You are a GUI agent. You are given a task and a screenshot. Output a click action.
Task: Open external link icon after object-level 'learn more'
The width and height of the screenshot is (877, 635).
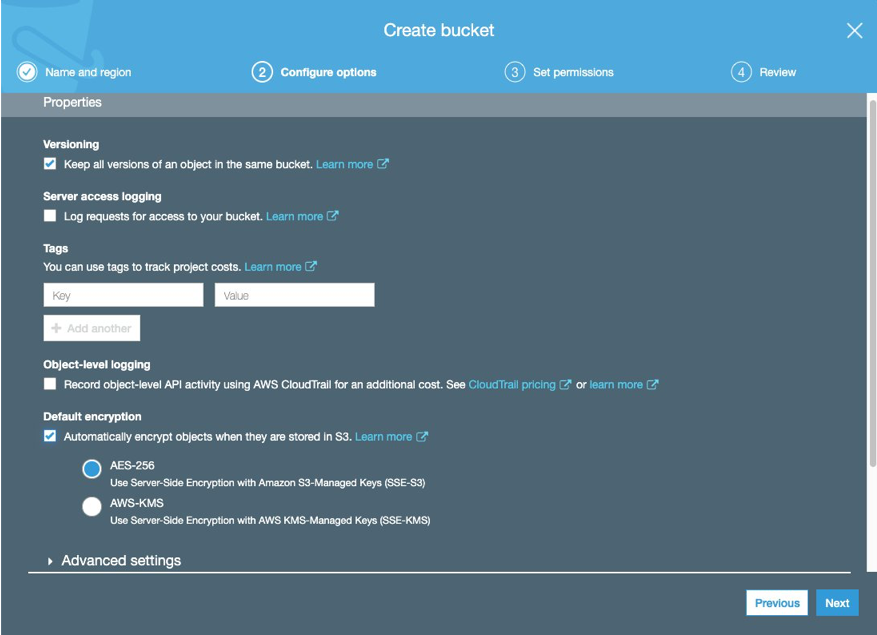coord(653,384)
